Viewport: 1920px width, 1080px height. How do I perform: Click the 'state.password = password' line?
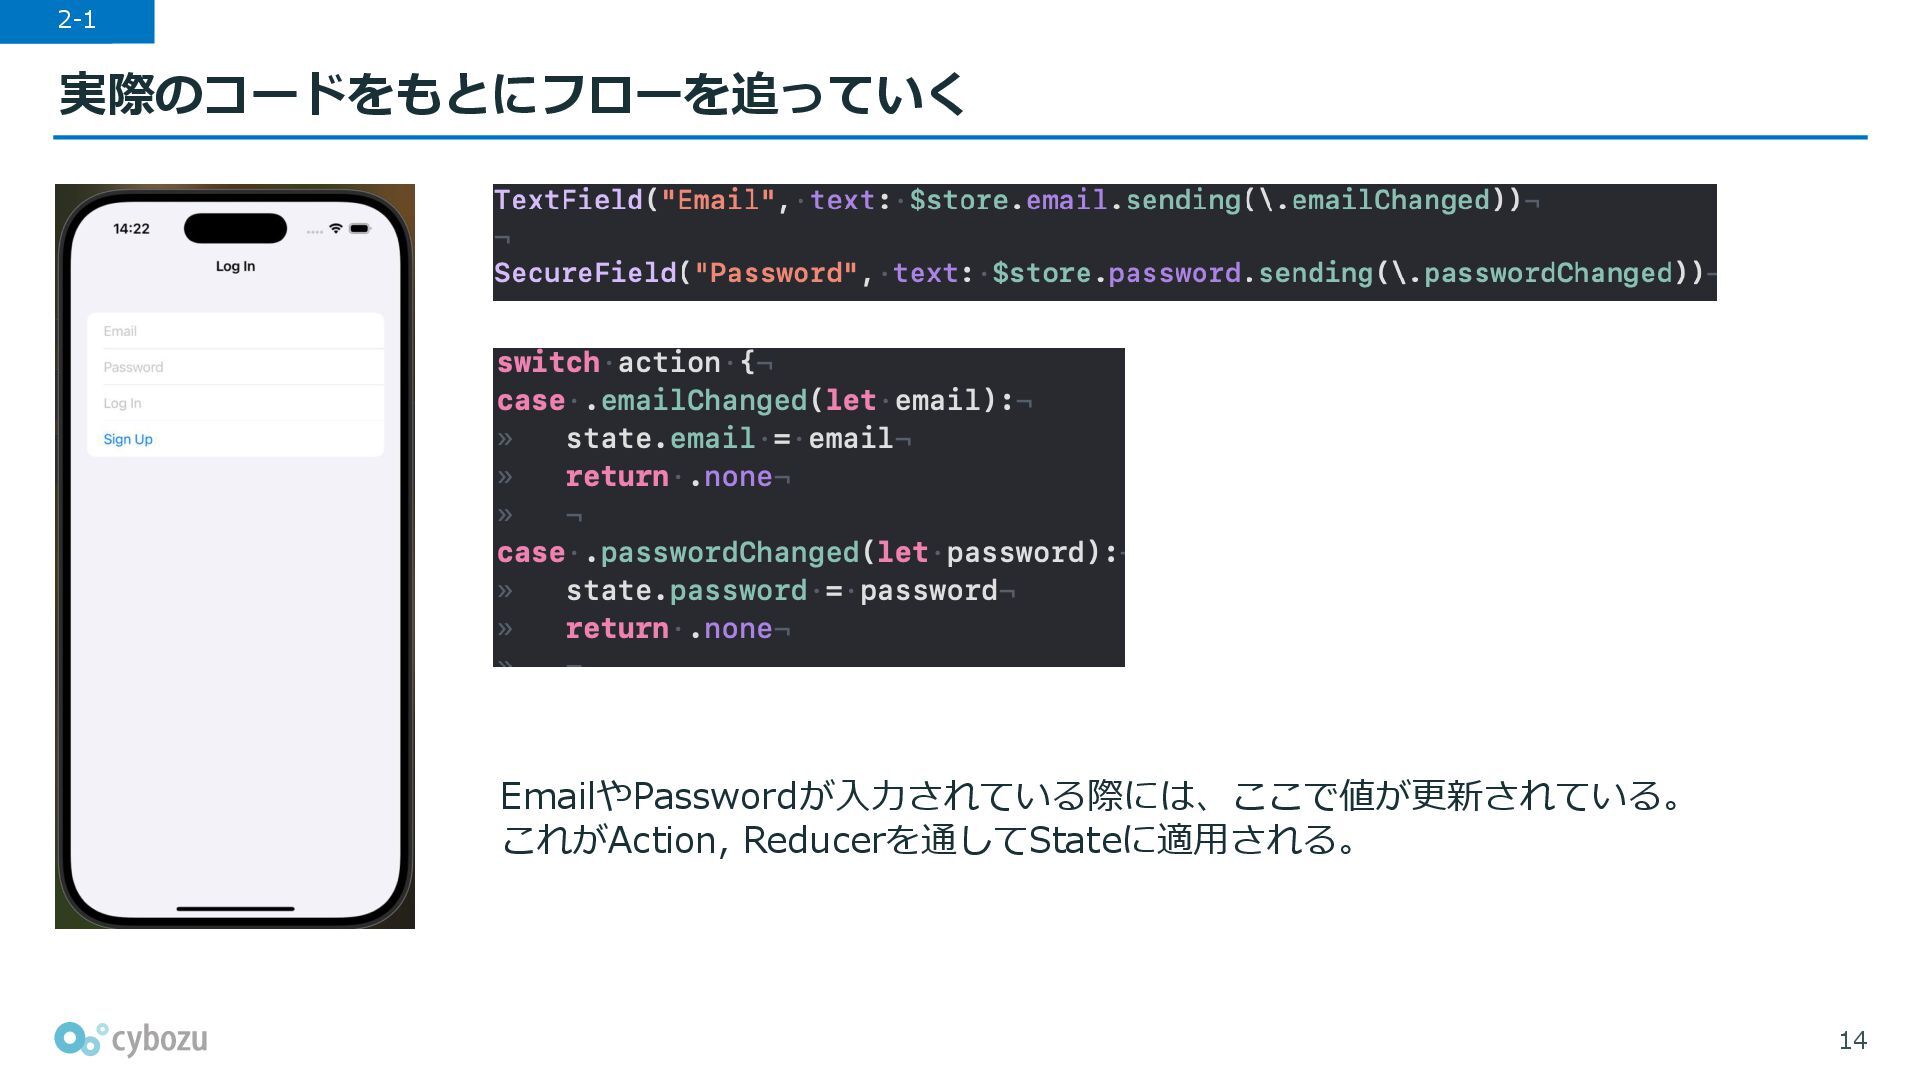pos(782,590)
